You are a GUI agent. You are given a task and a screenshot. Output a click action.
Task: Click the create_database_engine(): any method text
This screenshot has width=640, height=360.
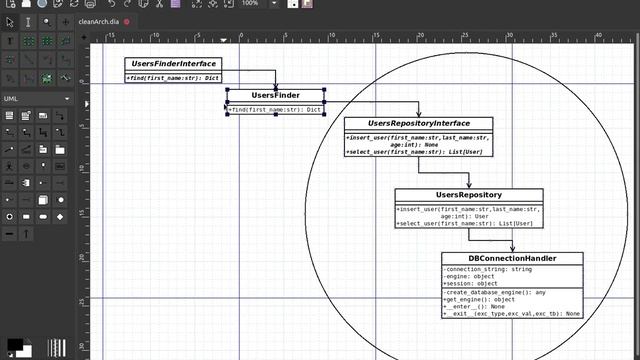point(494,293)
